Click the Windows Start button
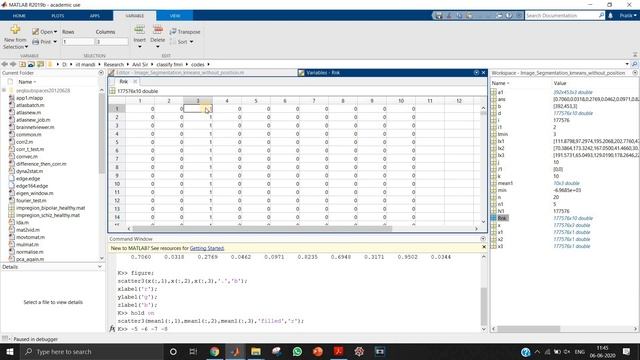The width and height of the screenshot is (640, 360). pos(9,351)
